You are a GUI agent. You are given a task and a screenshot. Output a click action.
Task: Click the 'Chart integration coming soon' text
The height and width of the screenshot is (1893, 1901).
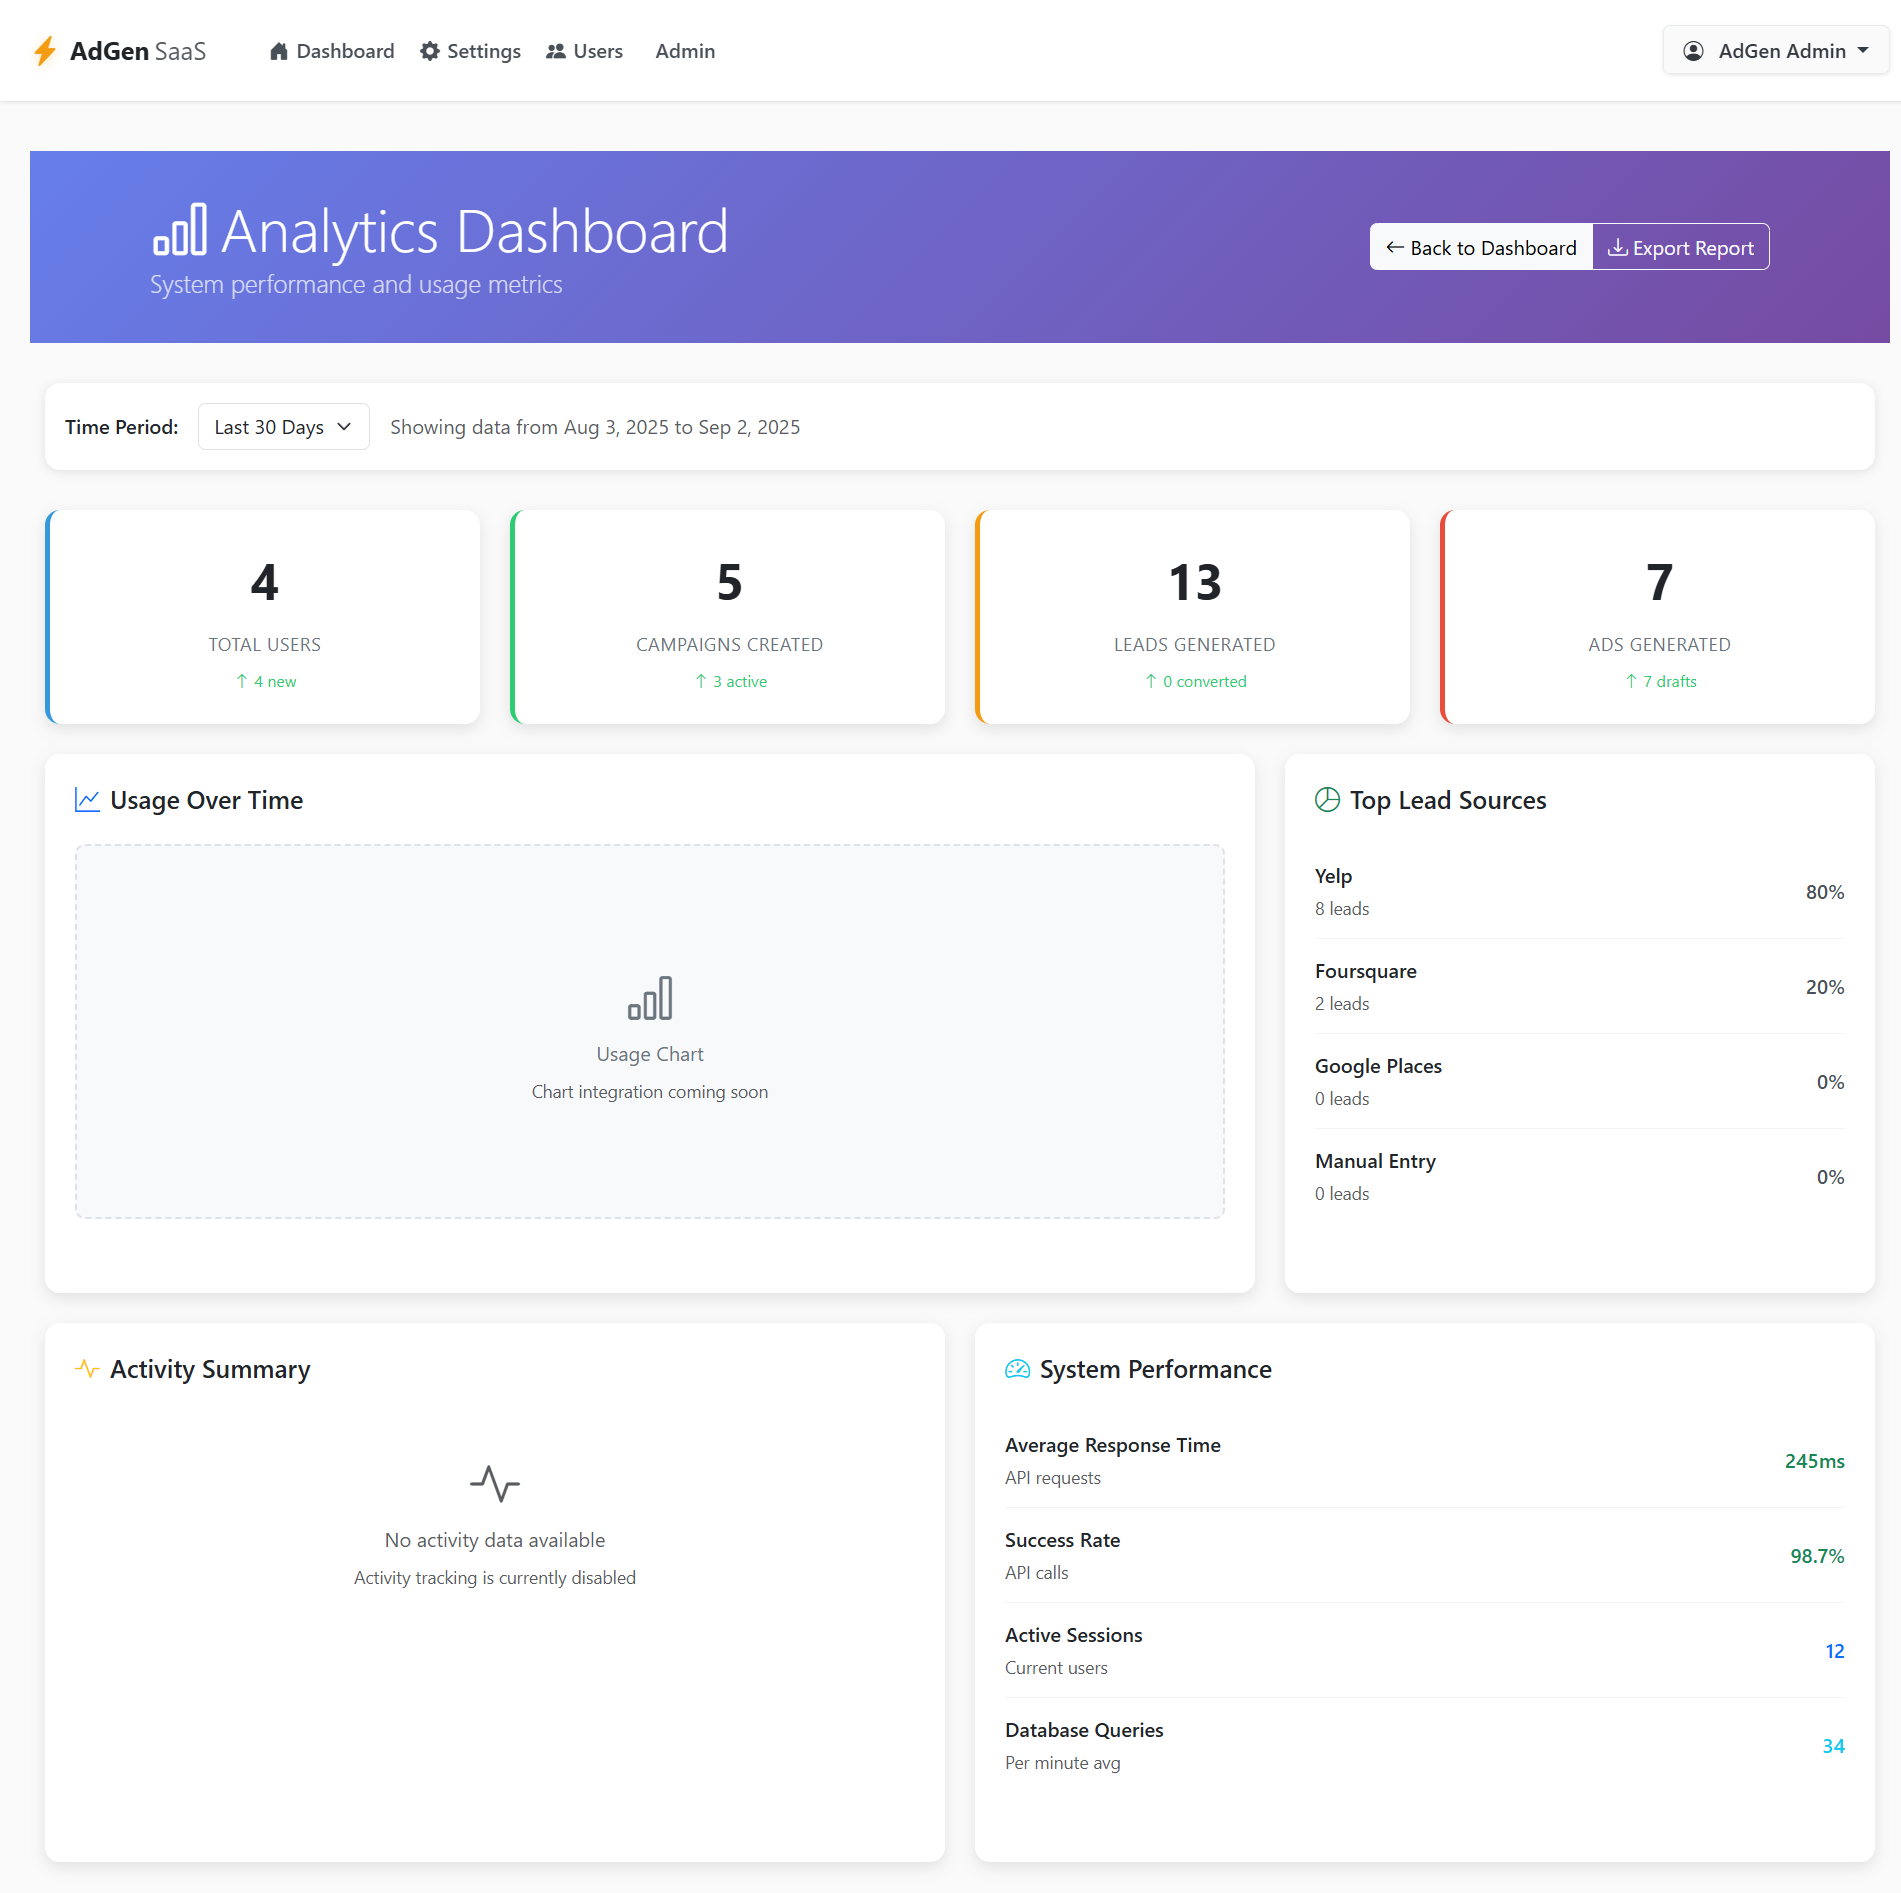650,1092
